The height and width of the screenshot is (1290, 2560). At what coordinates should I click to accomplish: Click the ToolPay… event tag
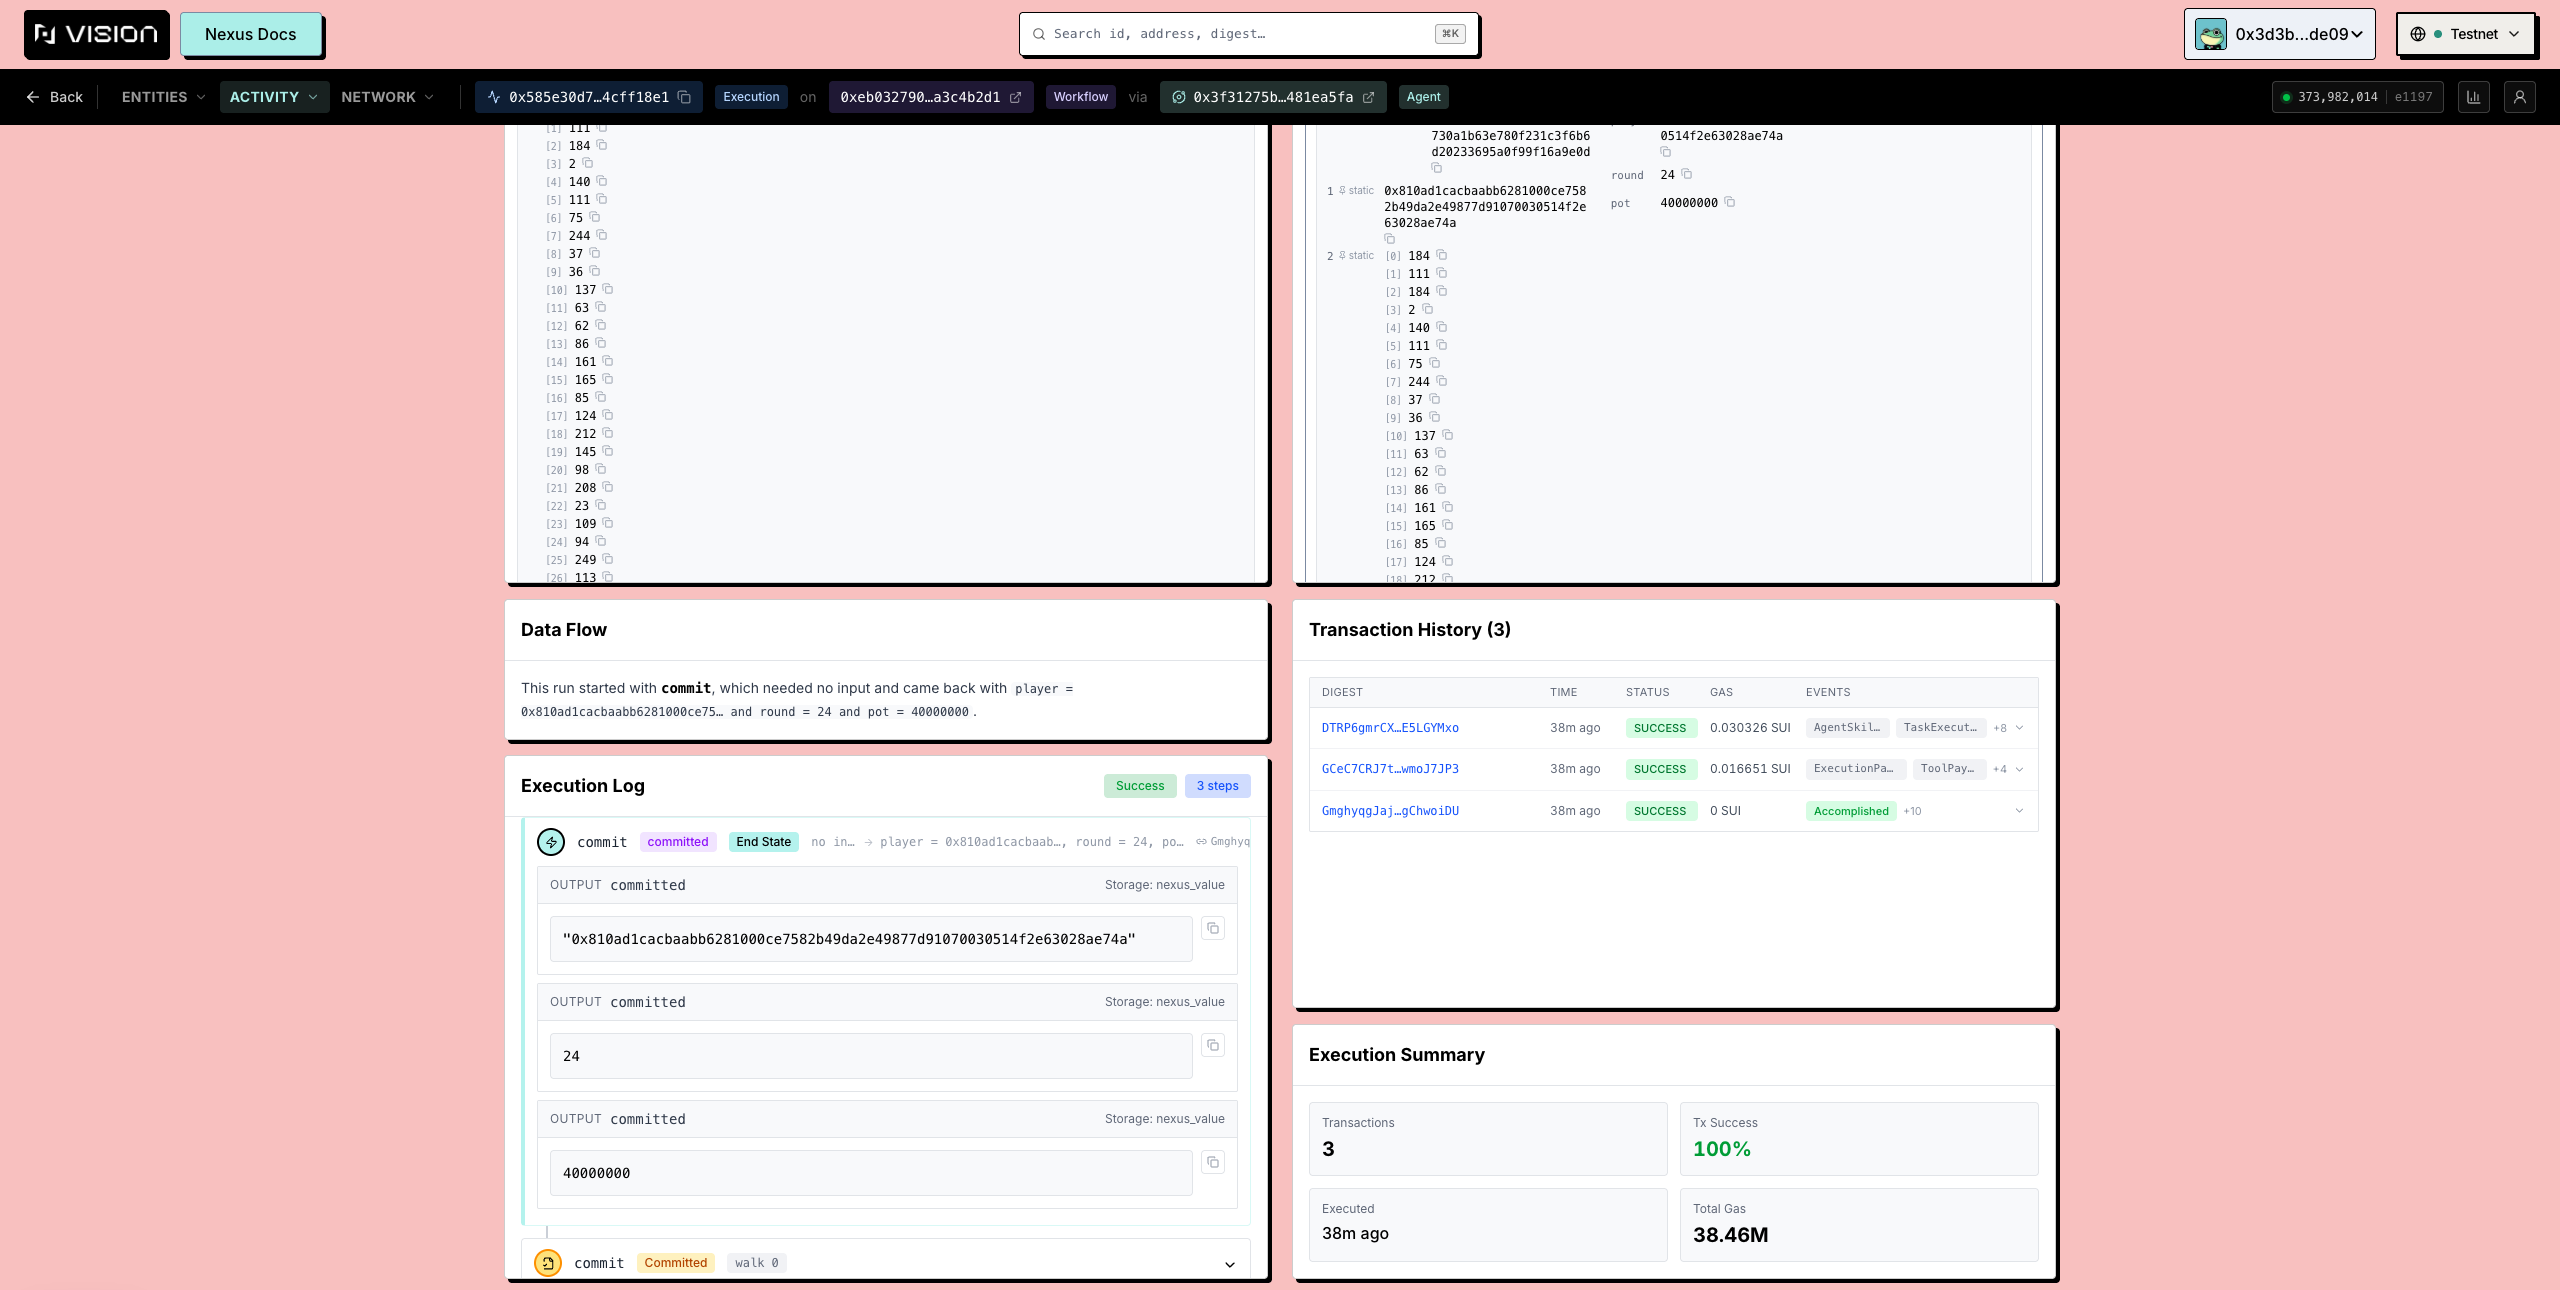[1948, 769]
